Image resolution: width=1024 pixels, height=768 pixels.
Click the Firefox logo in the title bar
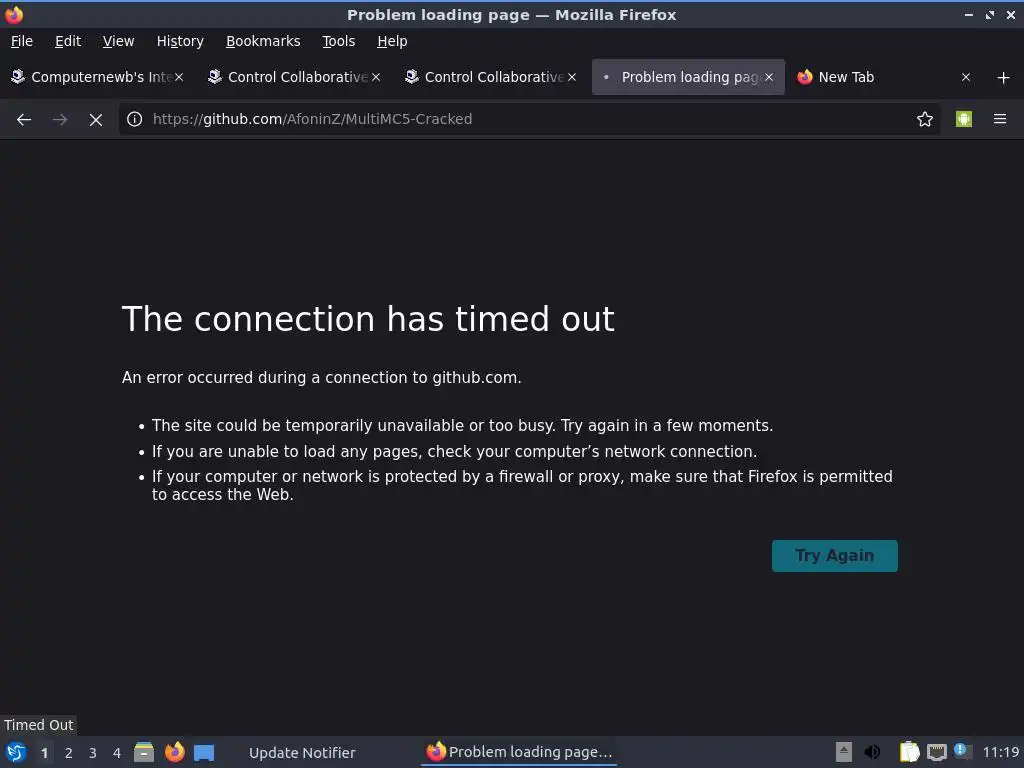tap(14, 14)
